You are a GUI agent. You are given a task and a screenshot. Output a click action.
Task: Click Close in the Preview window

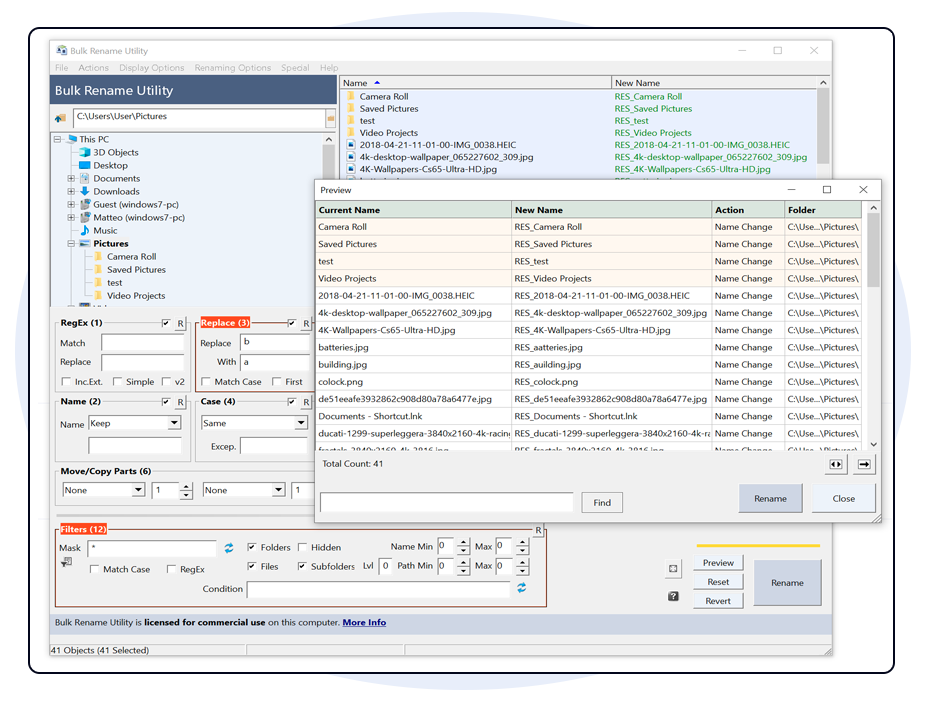[x=843, y=498]
